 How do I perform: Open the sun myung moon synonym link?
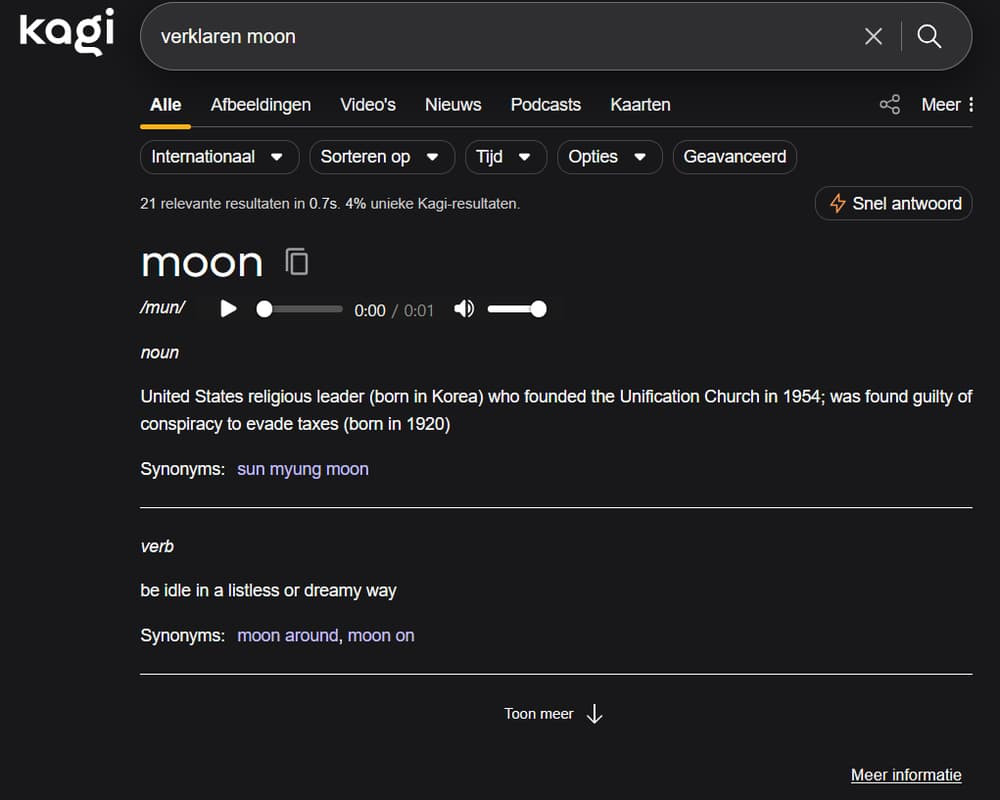(x=302, y=469)
